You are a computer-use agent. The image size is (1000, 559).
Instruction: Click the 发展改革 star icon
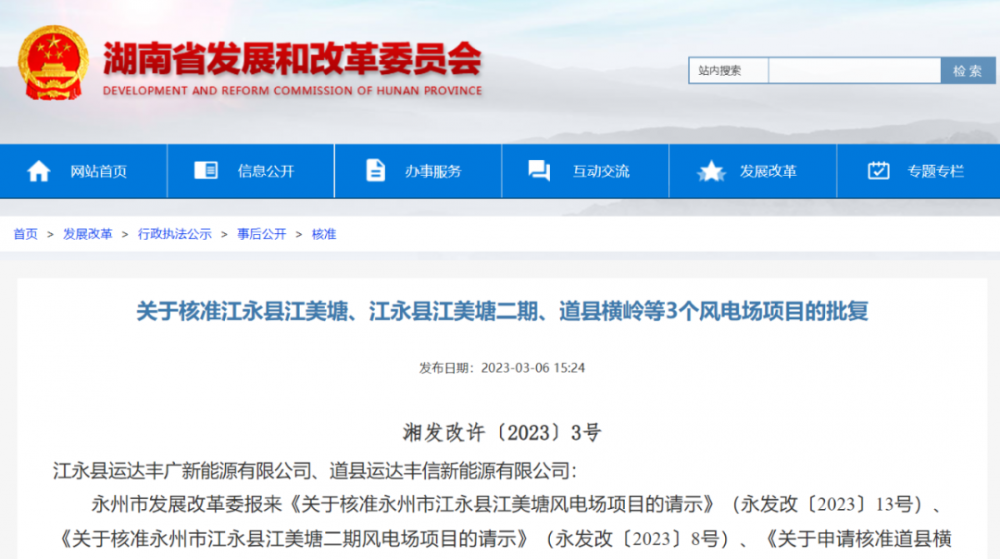[710, 171]
